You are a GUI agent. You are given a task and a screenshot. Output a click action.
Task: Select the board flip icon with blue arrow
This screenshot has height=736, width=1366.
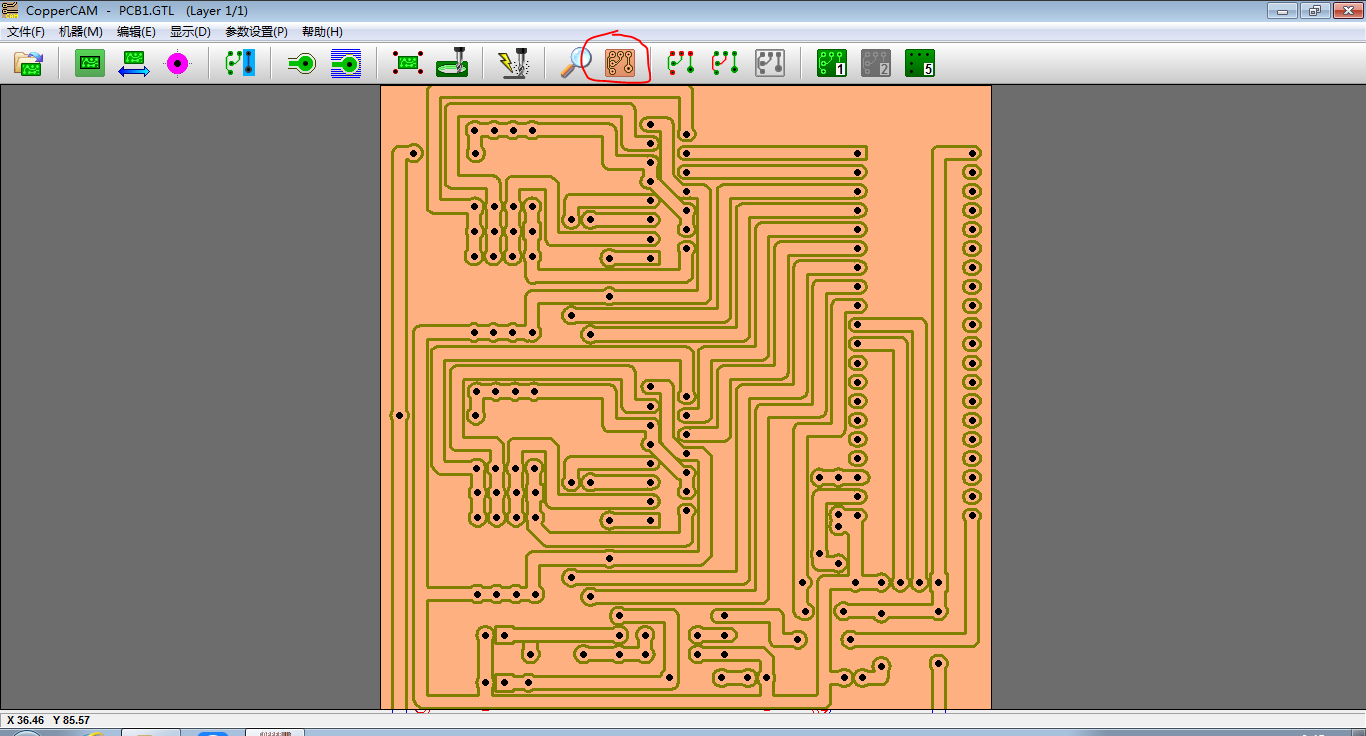pos(134,64)
